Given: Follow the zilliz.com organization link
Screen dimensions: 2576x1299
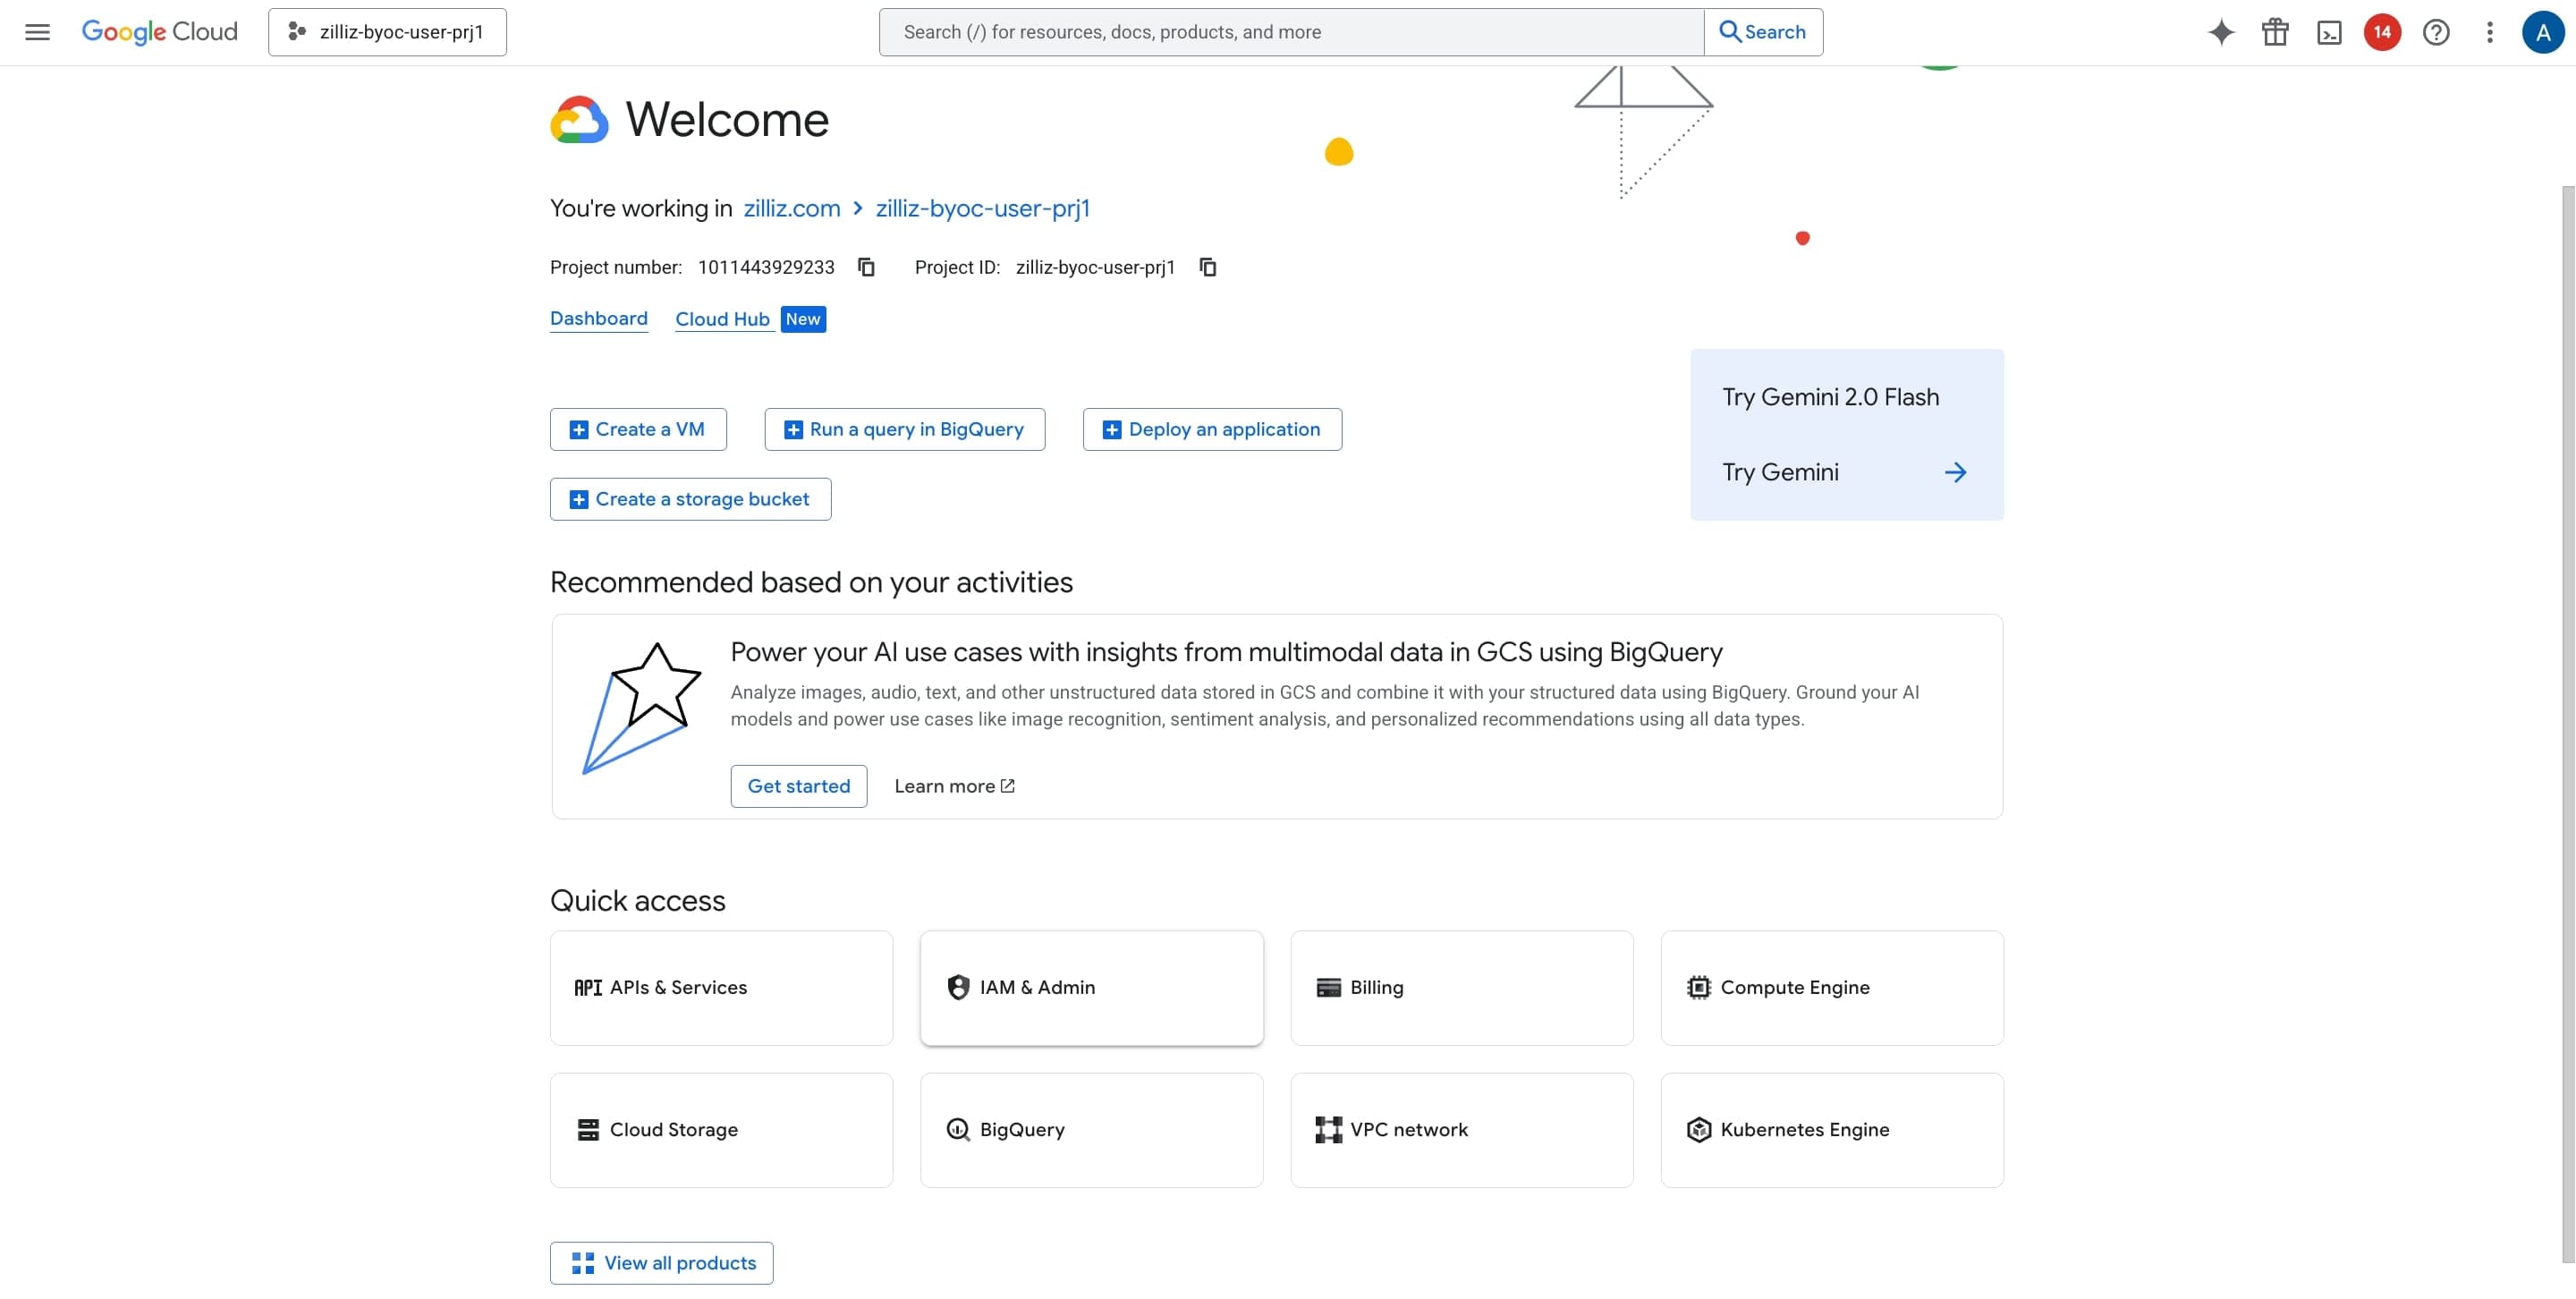Looking at the screenshot, I should click(792, 208).
